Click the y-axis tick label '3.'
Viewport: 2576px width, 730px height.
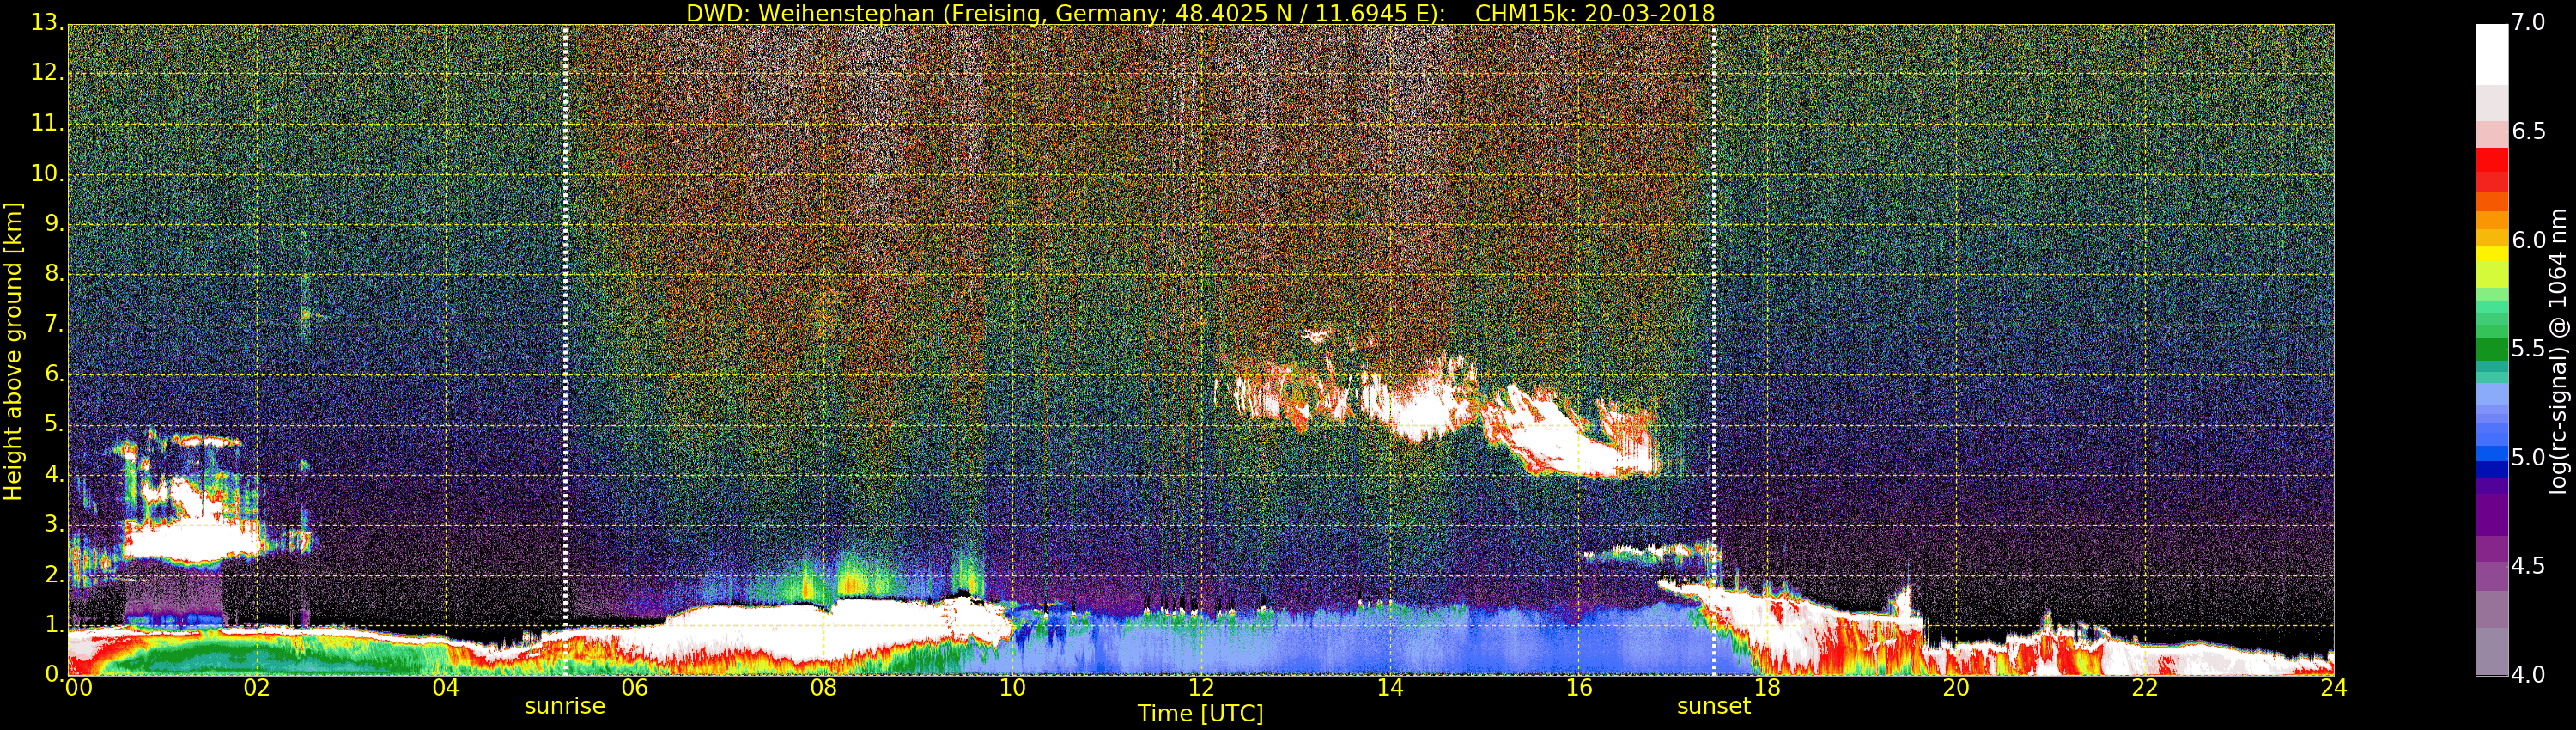(x=53, y=524)
